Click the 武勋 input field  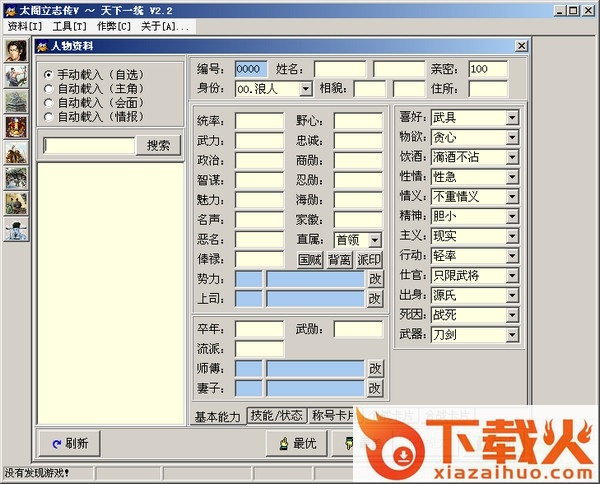[358, 329]
